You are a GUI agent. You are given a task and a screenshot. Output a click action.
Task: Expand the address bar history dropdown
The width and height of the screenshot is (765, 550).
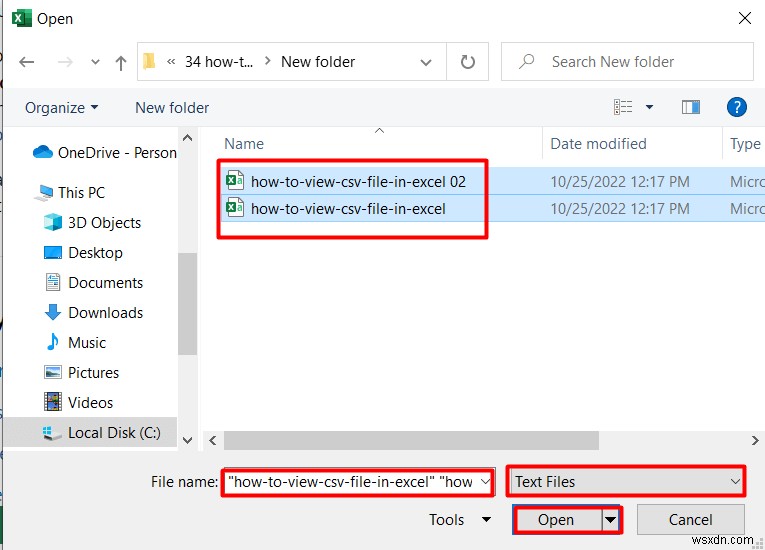pos(426,62)
